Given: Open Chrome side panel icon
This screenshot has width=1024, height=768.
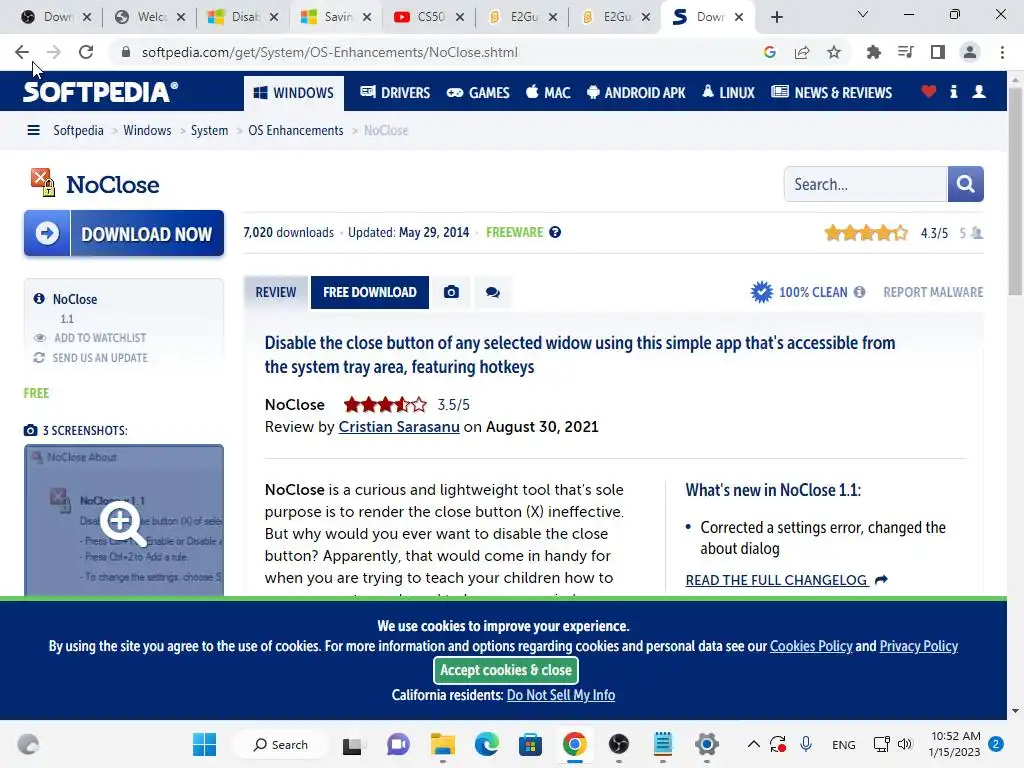Looking at the screenshot, I should (x=938, y=52).
